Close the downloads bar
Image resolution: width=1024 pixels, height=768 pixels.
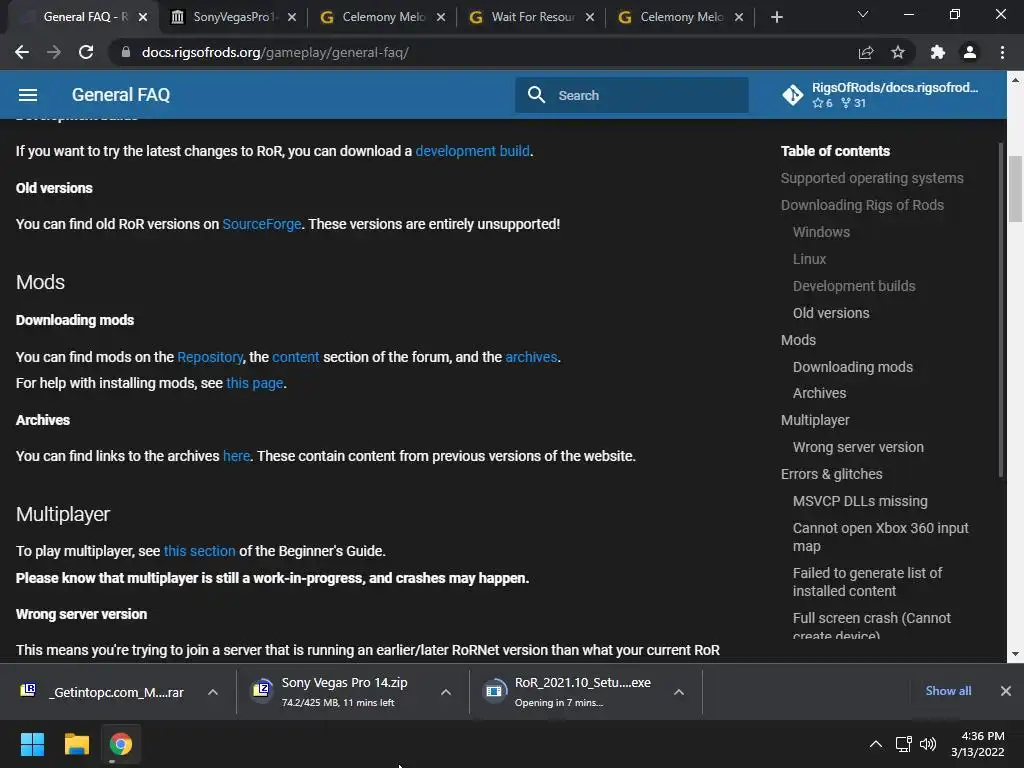click(x=1006, y=691)
